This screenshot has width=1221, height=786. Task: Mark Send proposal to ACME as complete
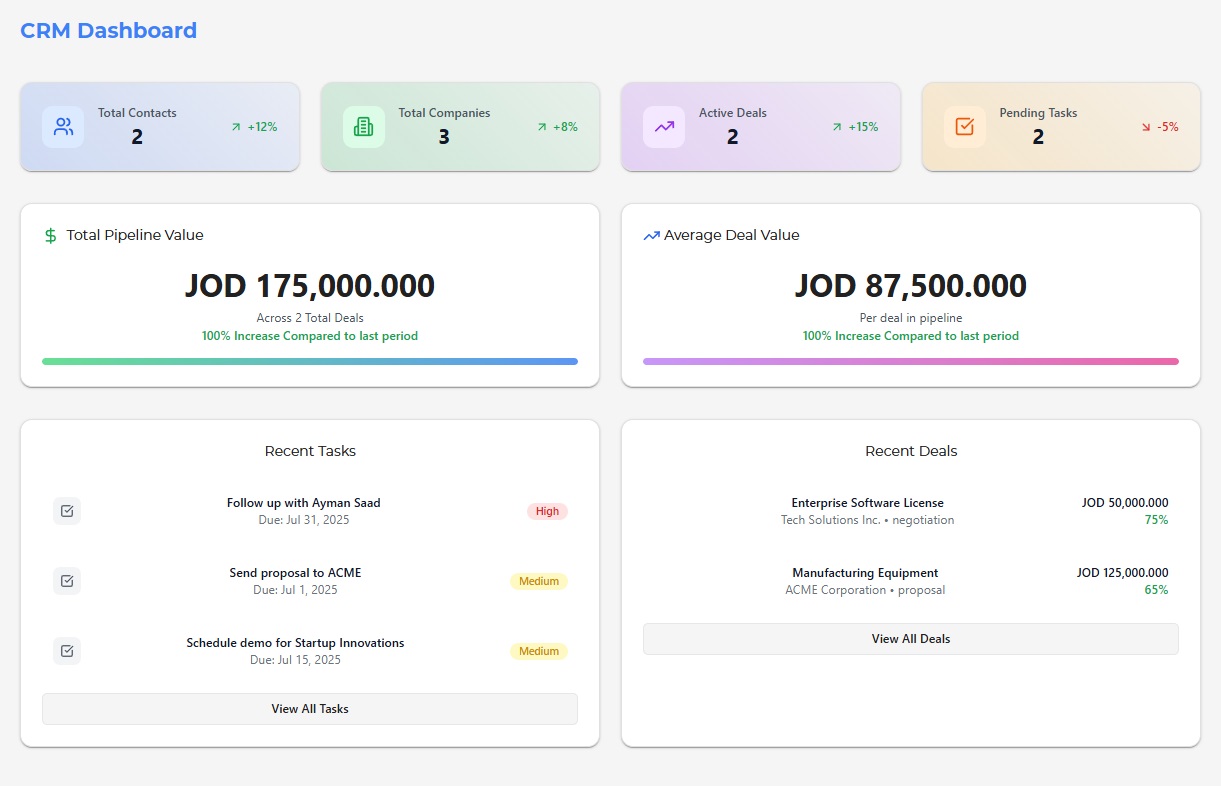pos(66,580)
